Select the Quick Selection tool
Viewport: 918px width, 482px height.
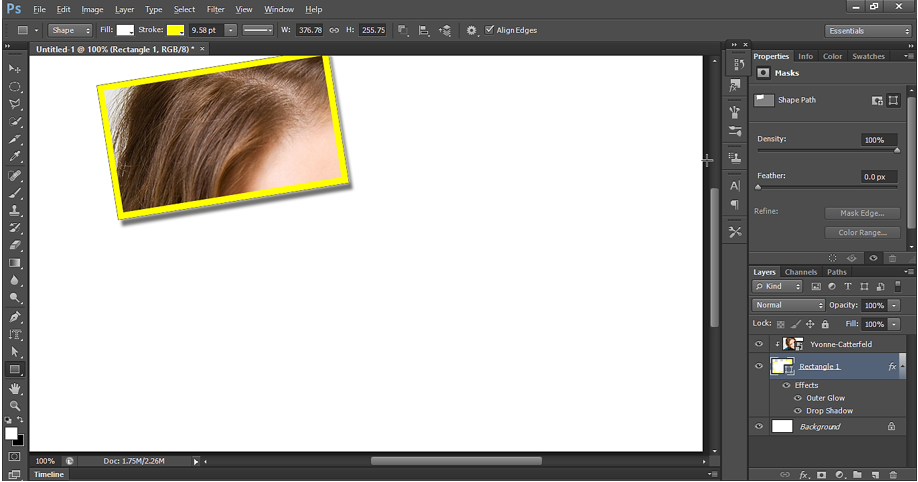pyautogui.click(x=15, y=122)
